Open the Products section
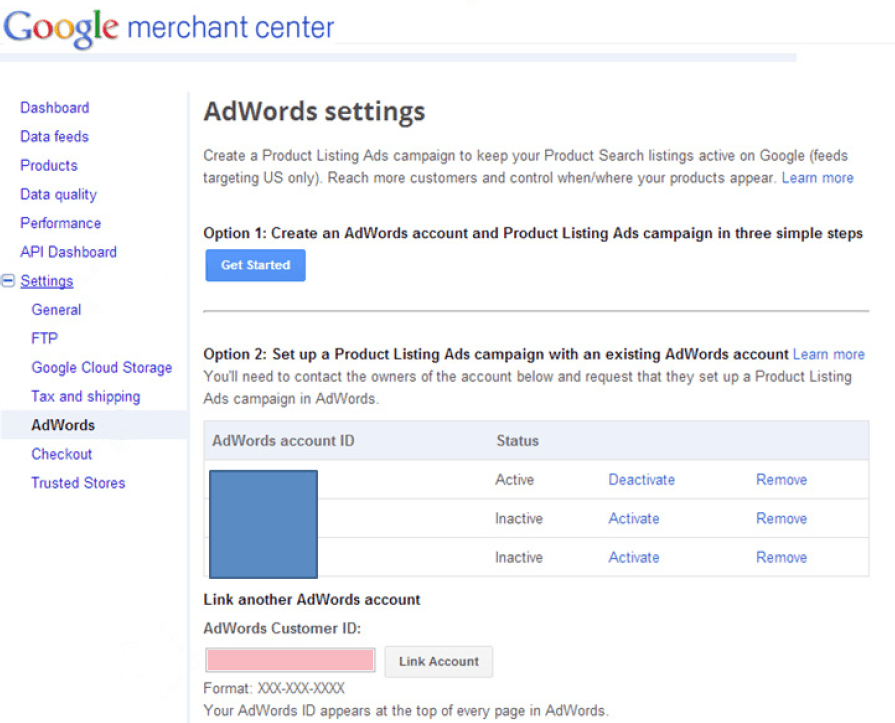Viewport: 895px width, 723px height. coord(49,165)
